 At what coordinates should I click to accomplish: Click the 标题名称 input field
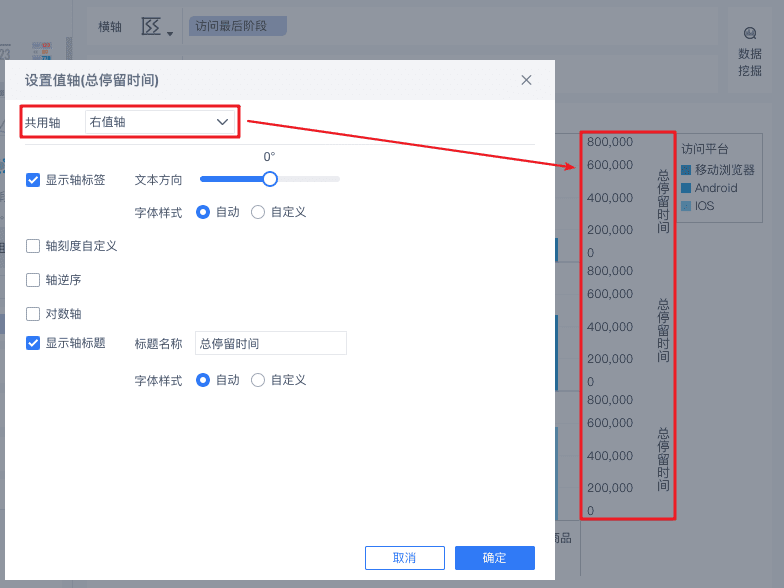(x=270, y=343)
